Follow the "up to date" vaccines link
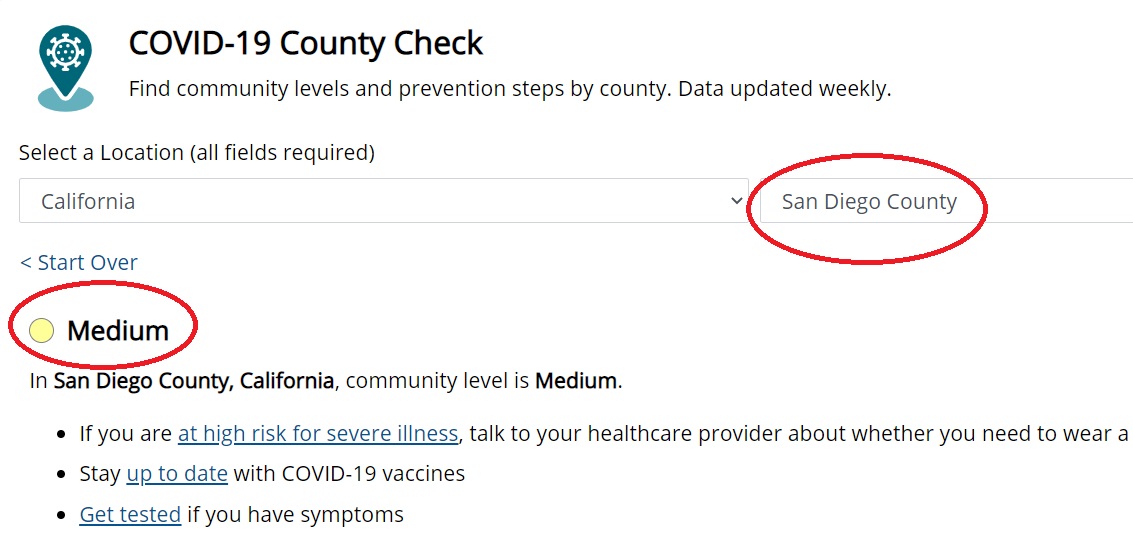 (177, 474)
